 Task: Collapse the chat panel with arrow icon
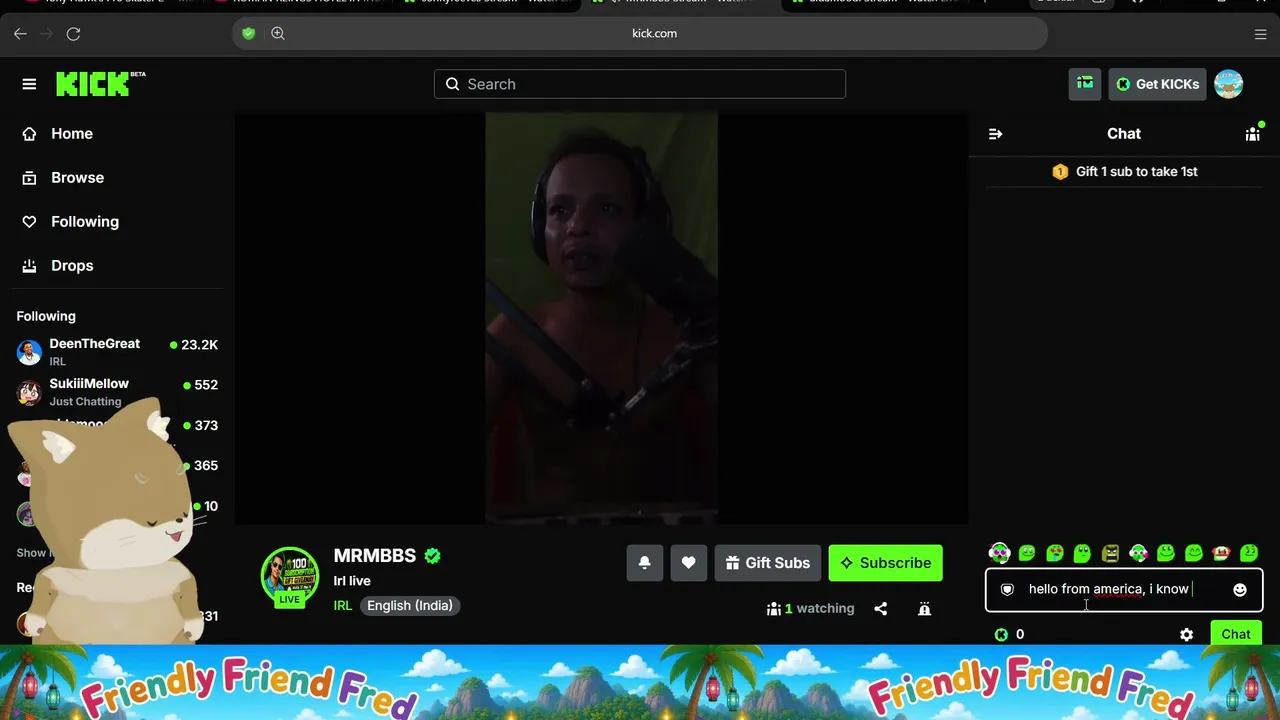point(995,134)
